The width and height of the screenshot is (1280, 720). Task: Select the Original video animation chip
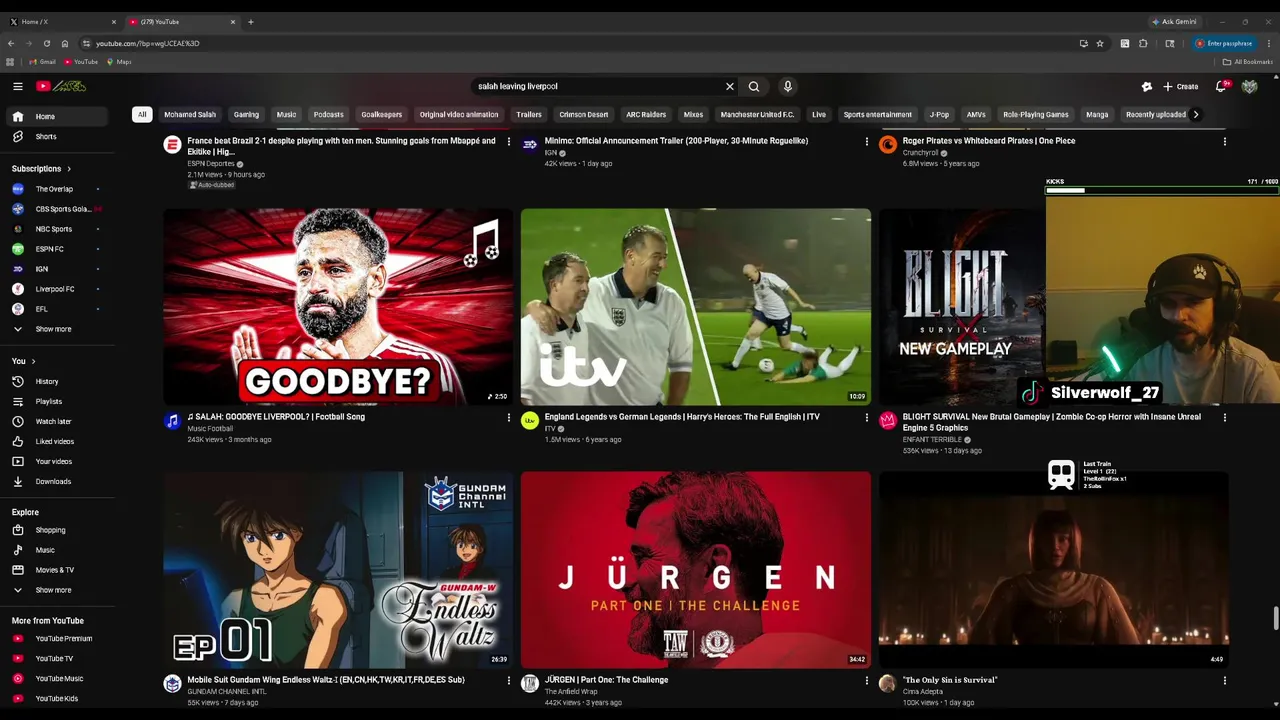point(459,114)
